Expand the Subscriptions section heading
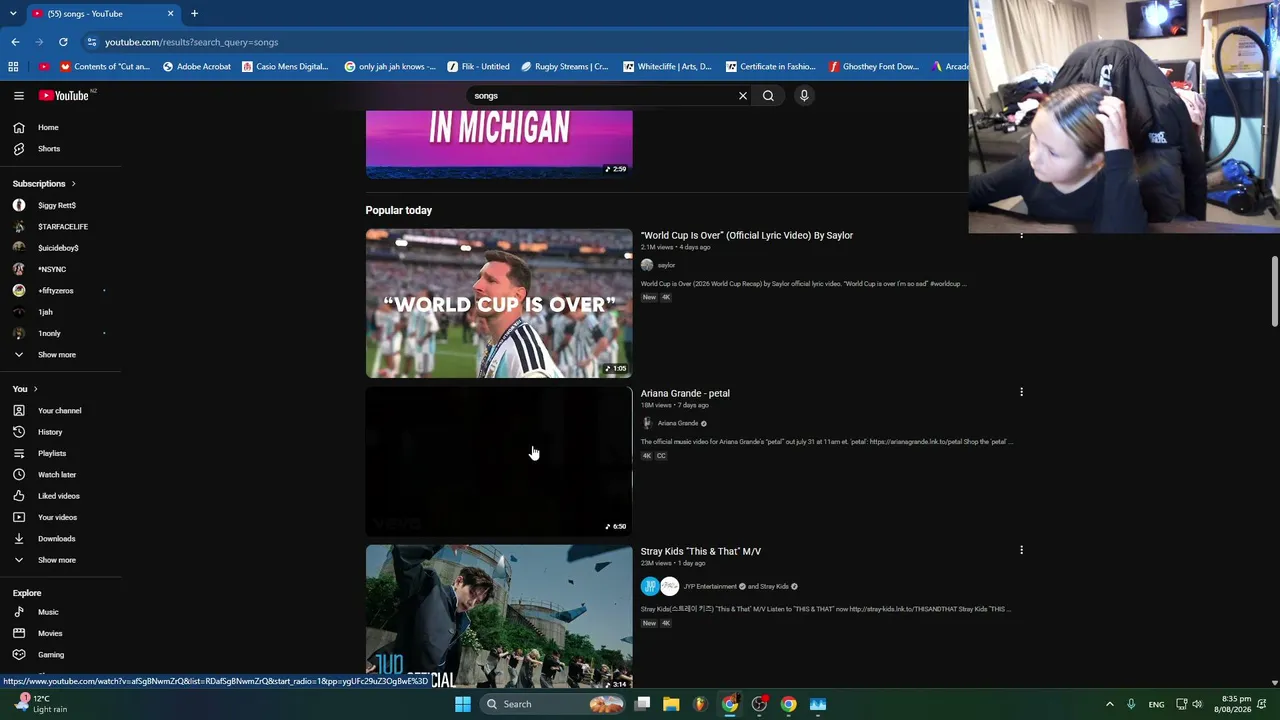 pos(44,184)
